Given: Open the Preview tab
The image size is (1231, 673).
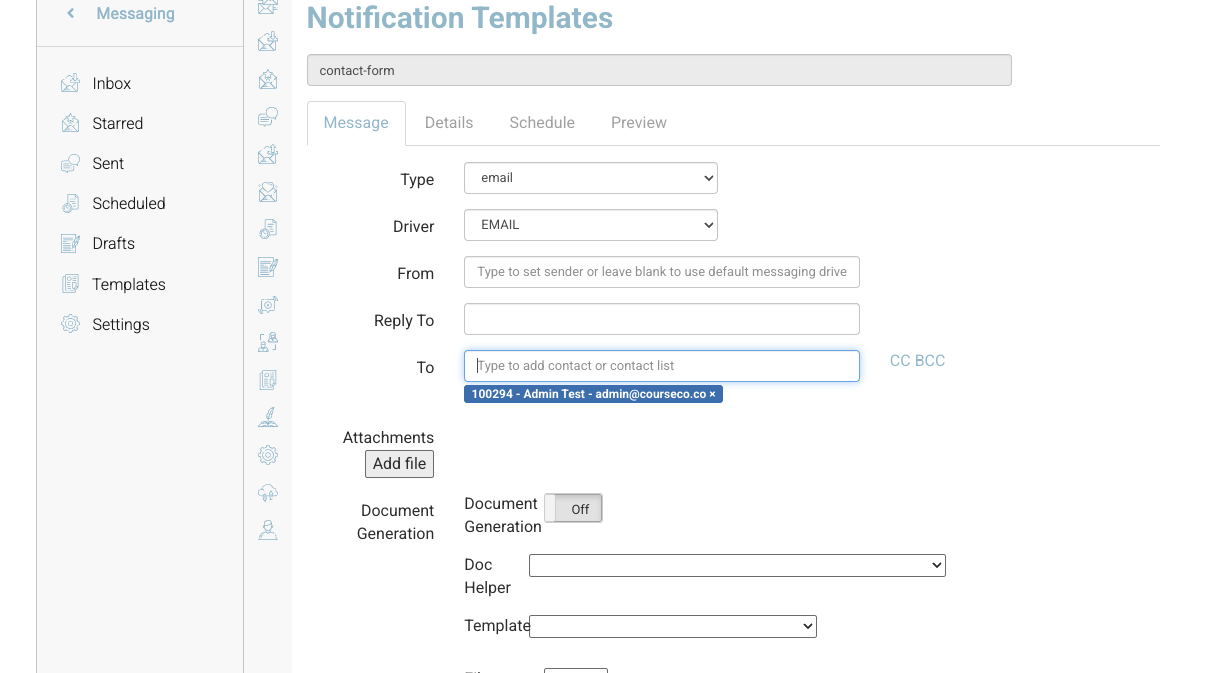Looking at the screenshot, I should coord(638,122).
